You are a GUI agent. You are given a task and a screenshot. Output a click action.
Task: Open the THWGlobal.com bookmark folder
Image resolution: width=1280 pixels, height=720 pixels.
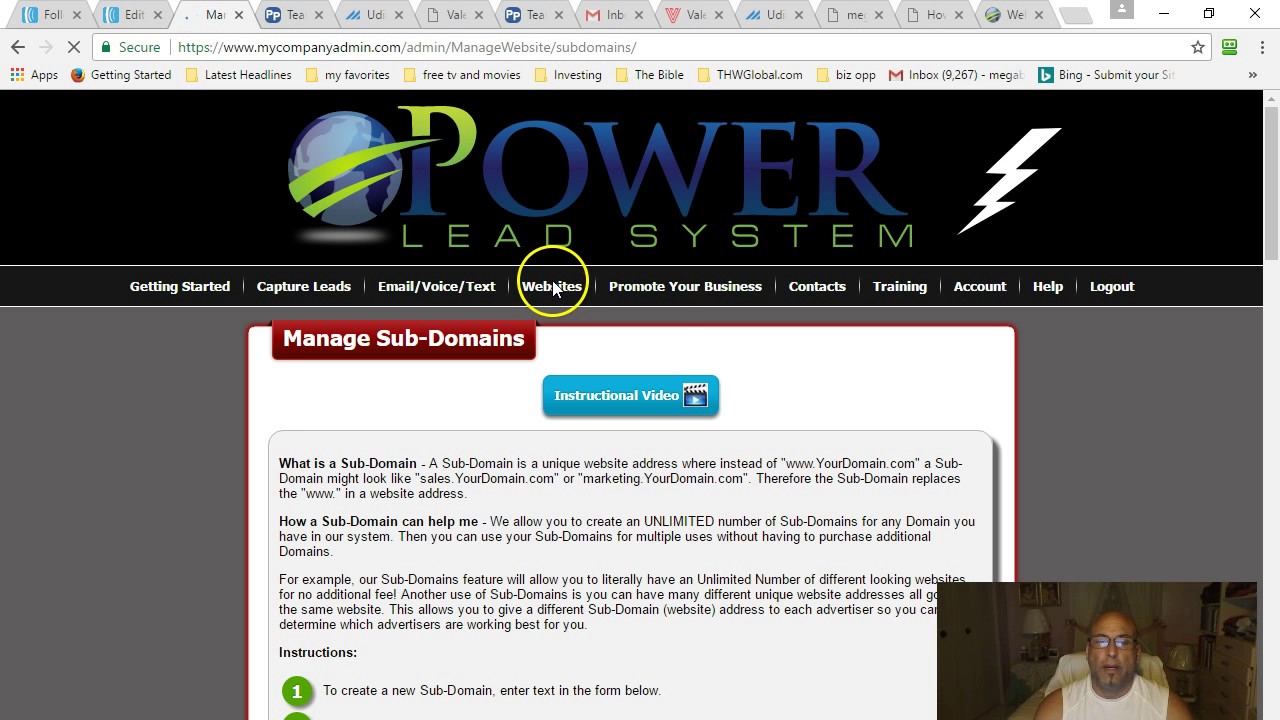point(749,75)
